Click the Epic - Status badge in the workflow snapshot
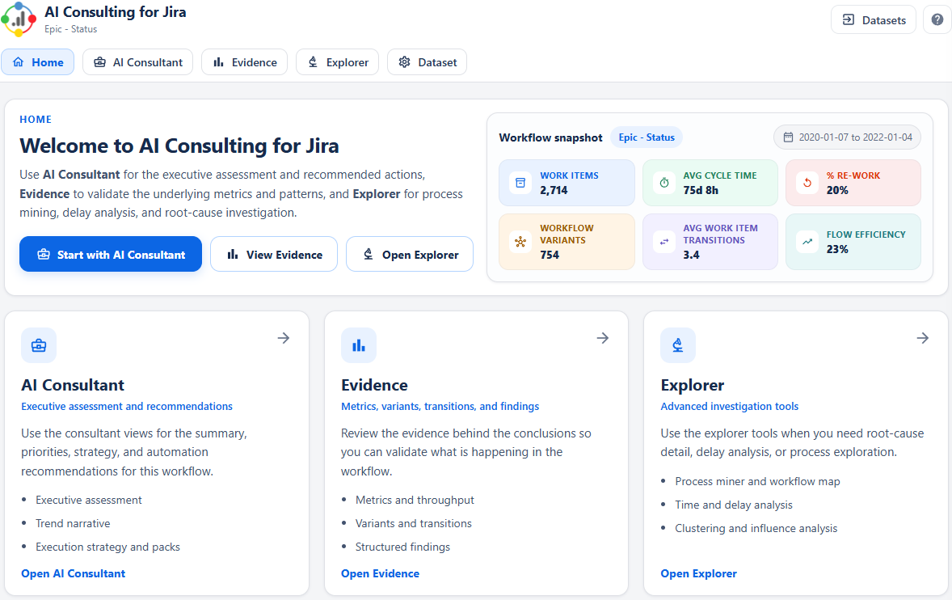This screenshot has height=600, width=952. tap(647, 137)
